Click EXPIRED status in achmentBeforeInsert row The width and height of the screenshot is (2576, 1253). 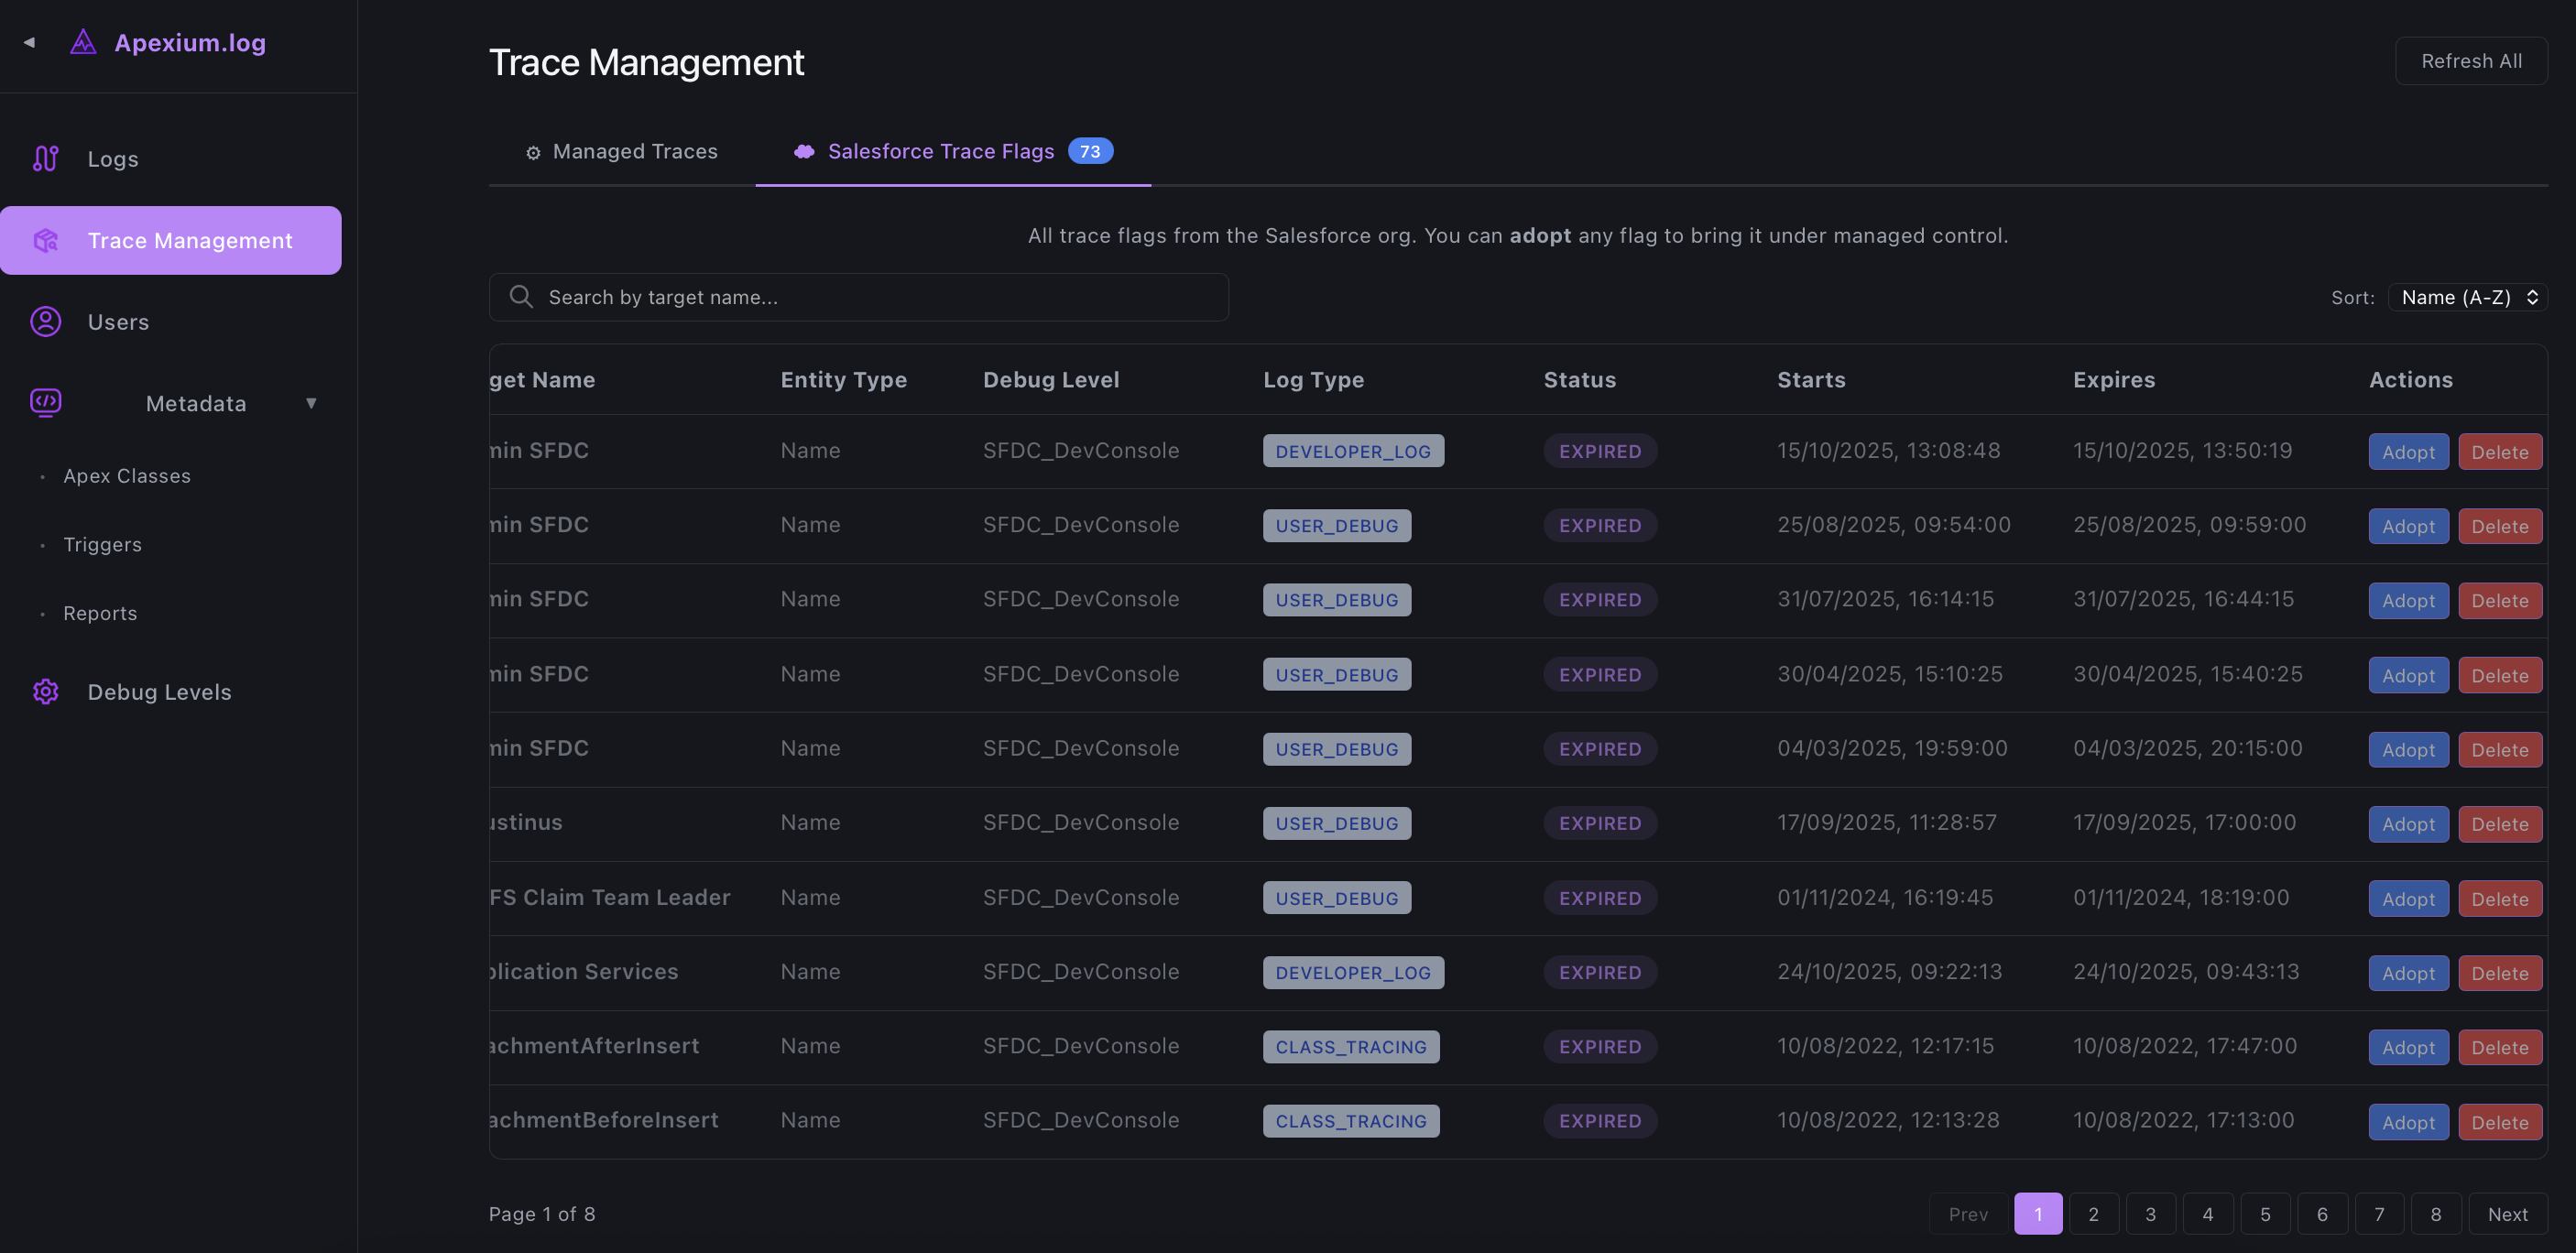(1600, 1121)
